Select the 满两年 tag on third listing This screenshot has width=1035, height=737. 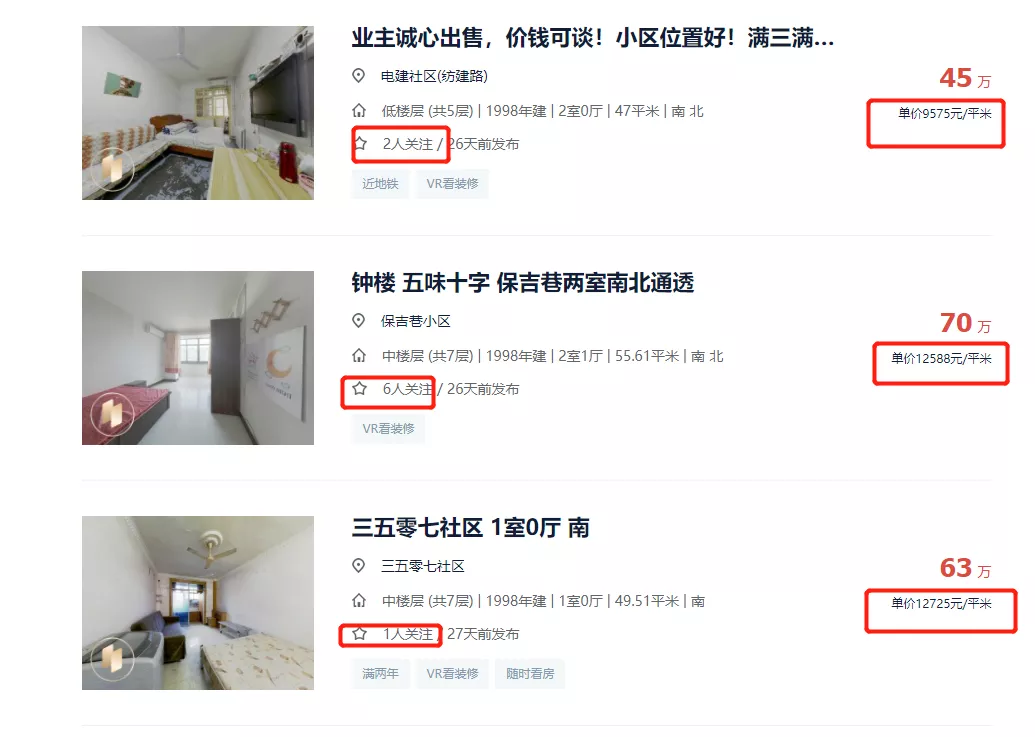pyautogui.click(x=380, y=674)
